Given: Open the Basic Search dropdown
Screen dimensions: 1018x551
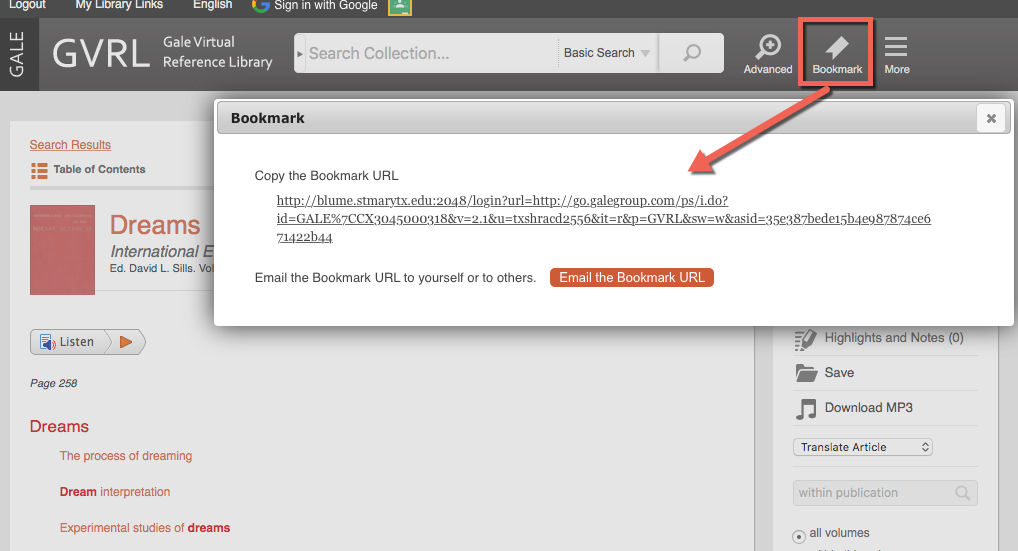Looking at the screenshot, I should pos(606,53).
